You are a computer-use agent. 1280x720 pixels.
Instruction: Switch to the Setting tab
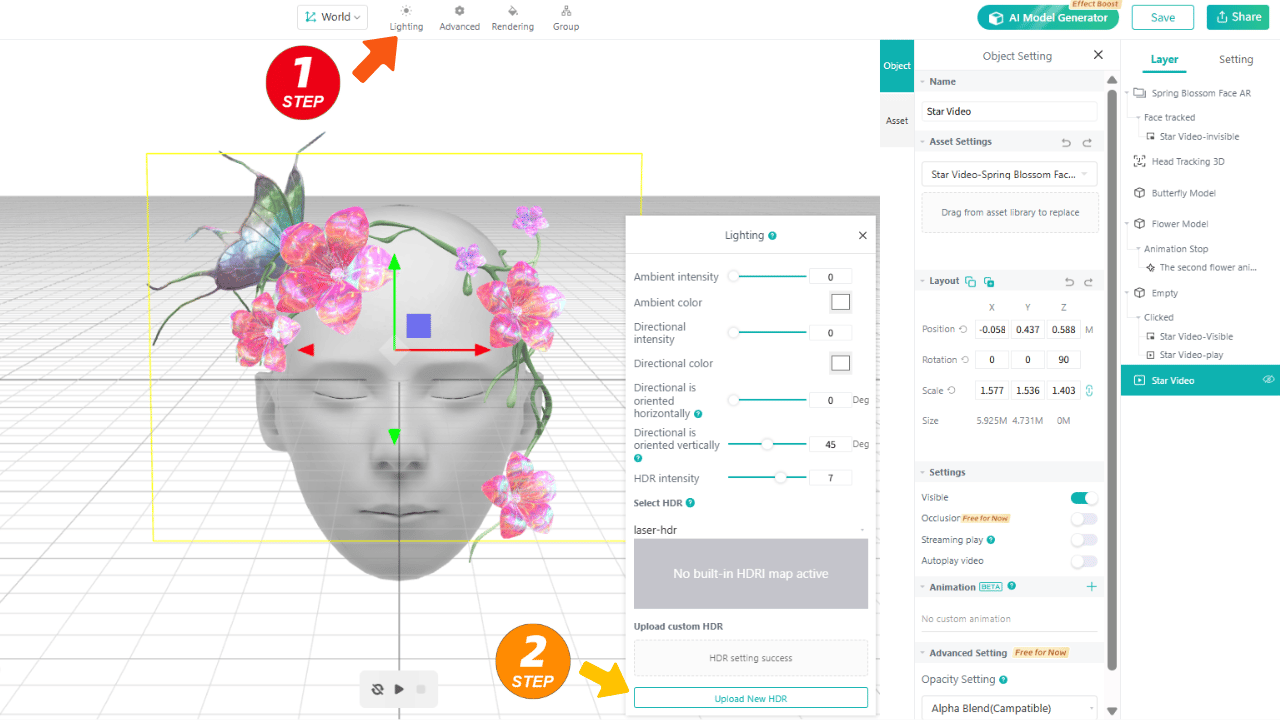(1235, 60)
